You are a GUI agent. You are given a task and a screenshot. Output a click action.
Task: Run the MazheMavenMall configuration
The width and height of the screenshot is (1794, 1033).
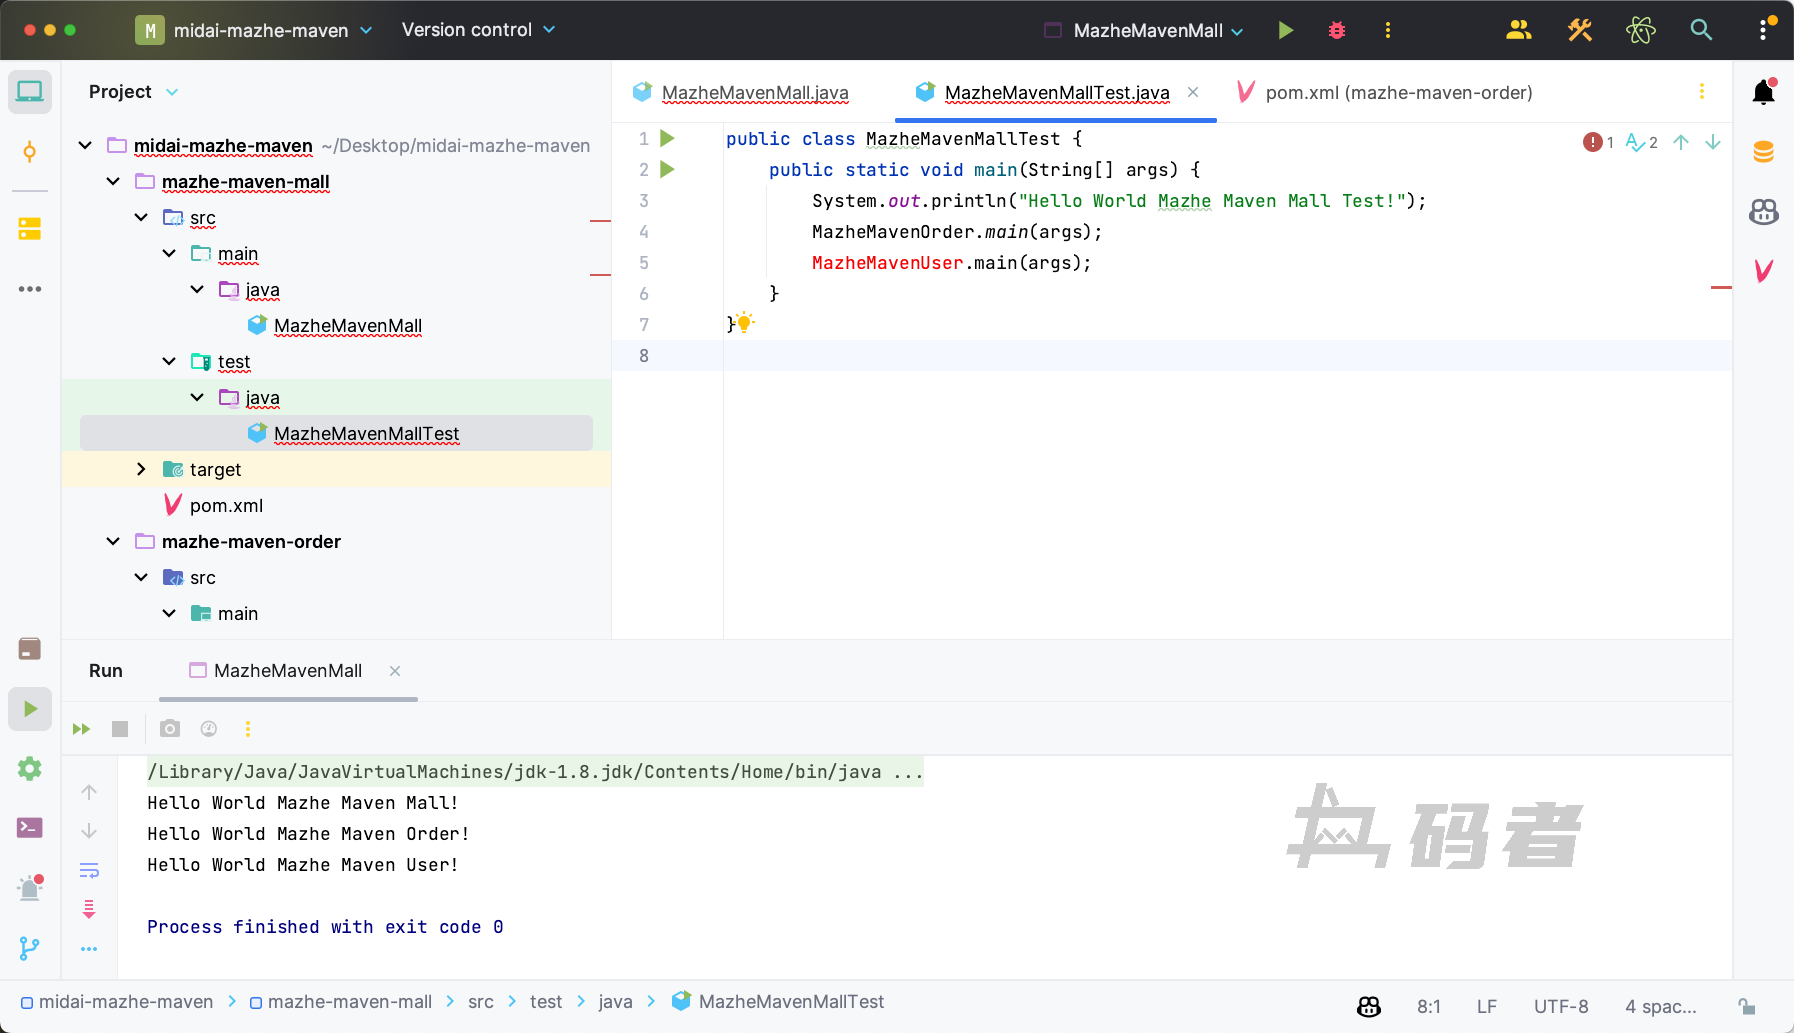(1285, 30)
